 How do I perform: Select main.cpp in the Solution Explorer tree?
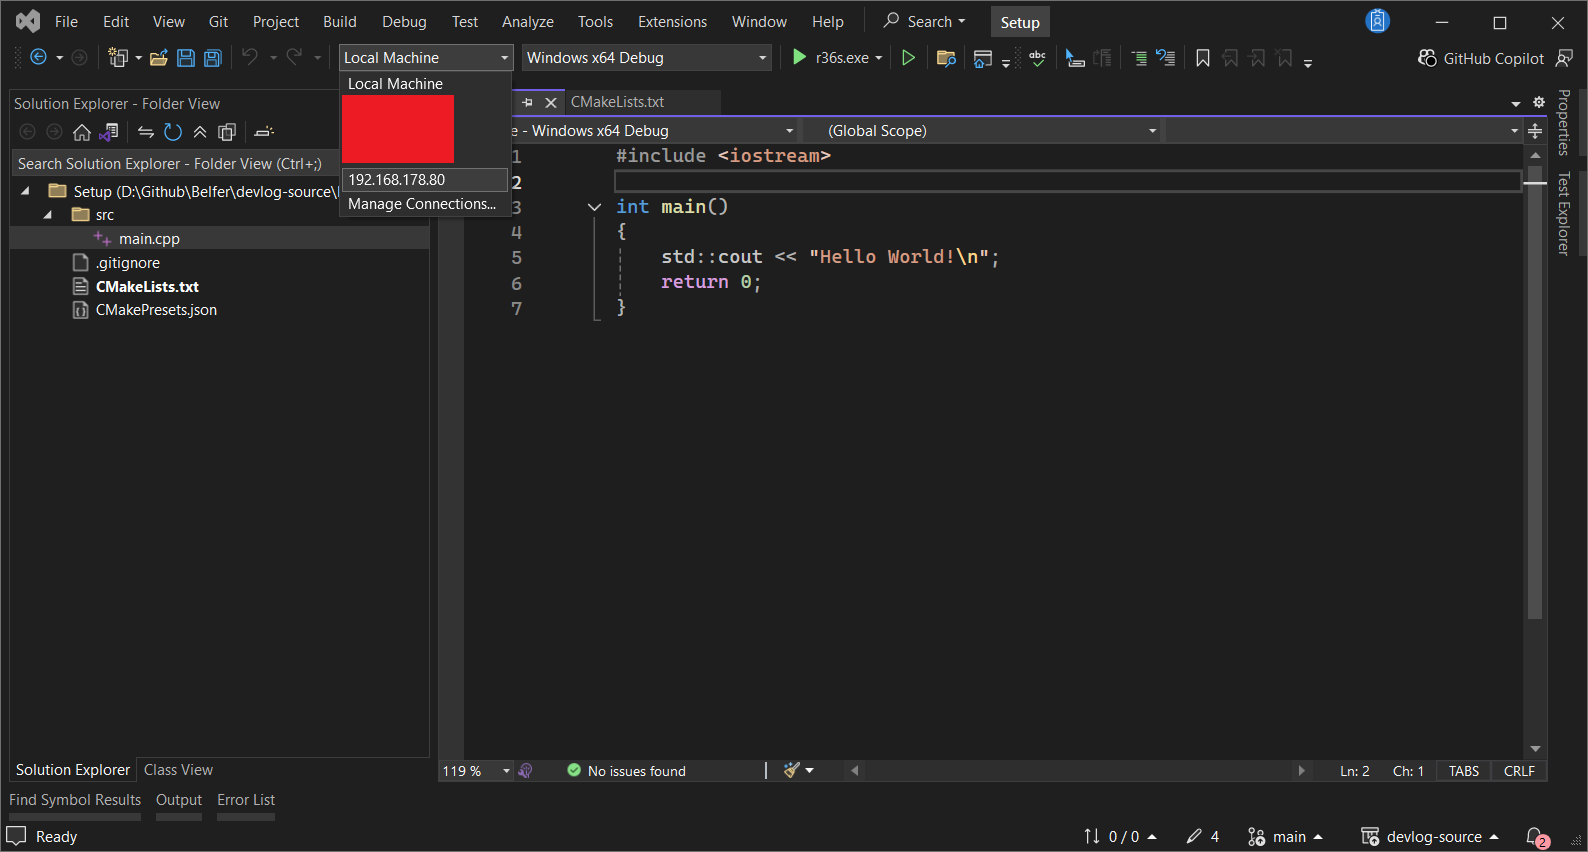149,239
